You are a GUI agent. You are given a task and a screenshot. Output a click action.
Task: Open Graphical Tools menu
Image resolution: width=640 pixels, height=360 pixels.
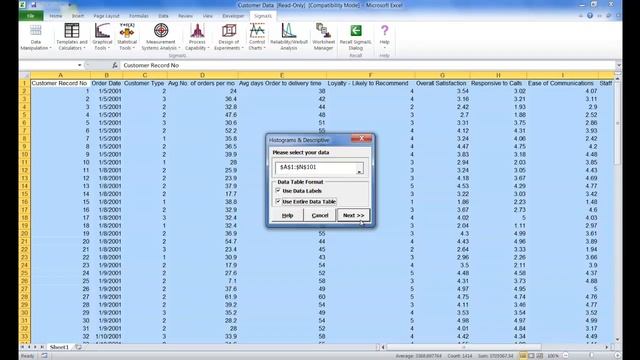(102, 37)
